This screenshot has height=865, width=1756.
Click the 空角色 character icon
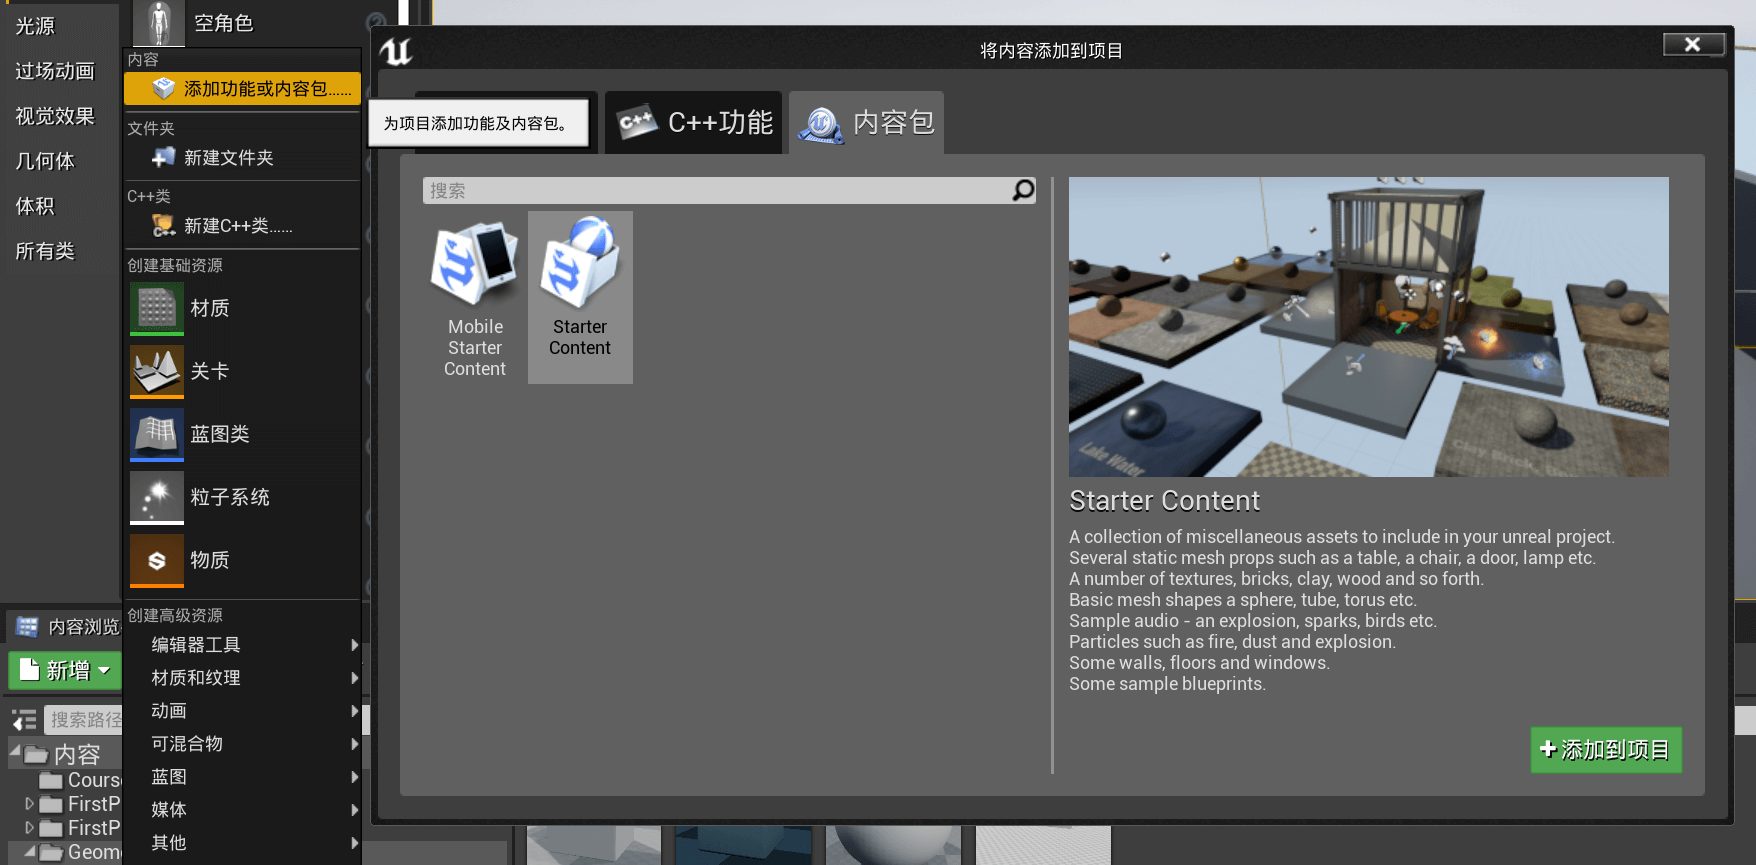tap(159, 23)
